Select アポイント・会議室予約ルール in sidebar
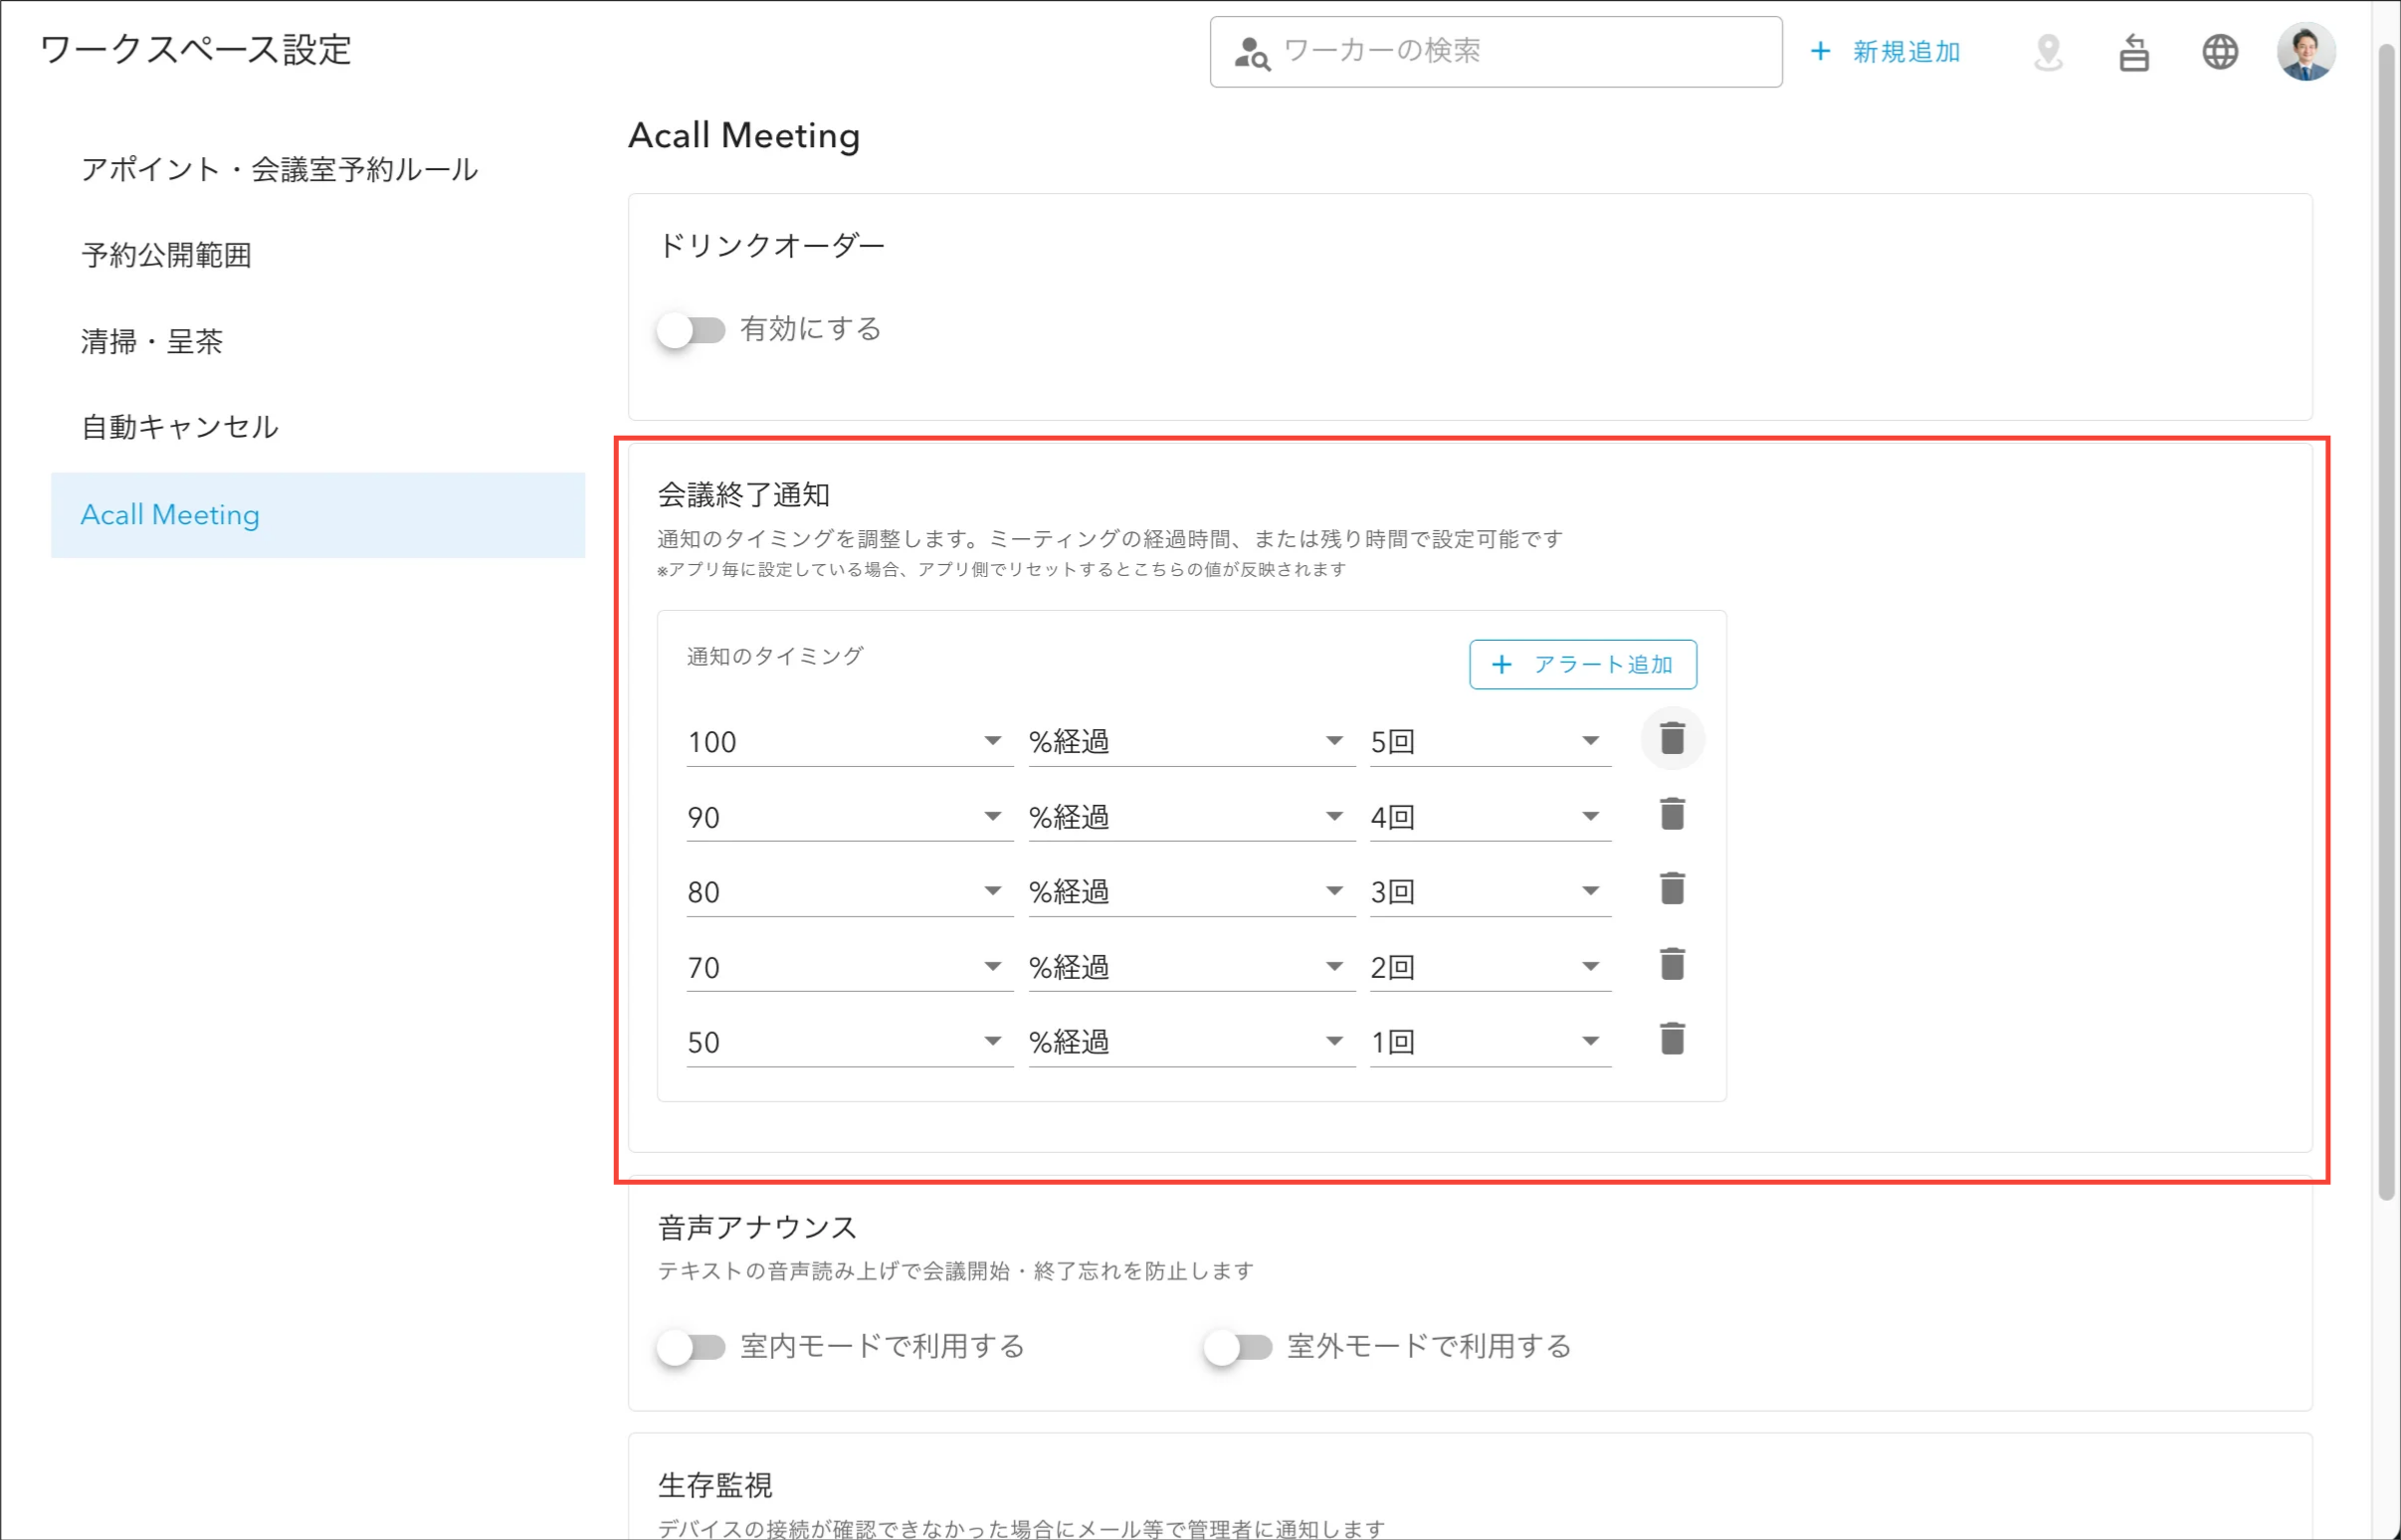This screenshot has height=1540, width=2401. [x=318, y=170]
